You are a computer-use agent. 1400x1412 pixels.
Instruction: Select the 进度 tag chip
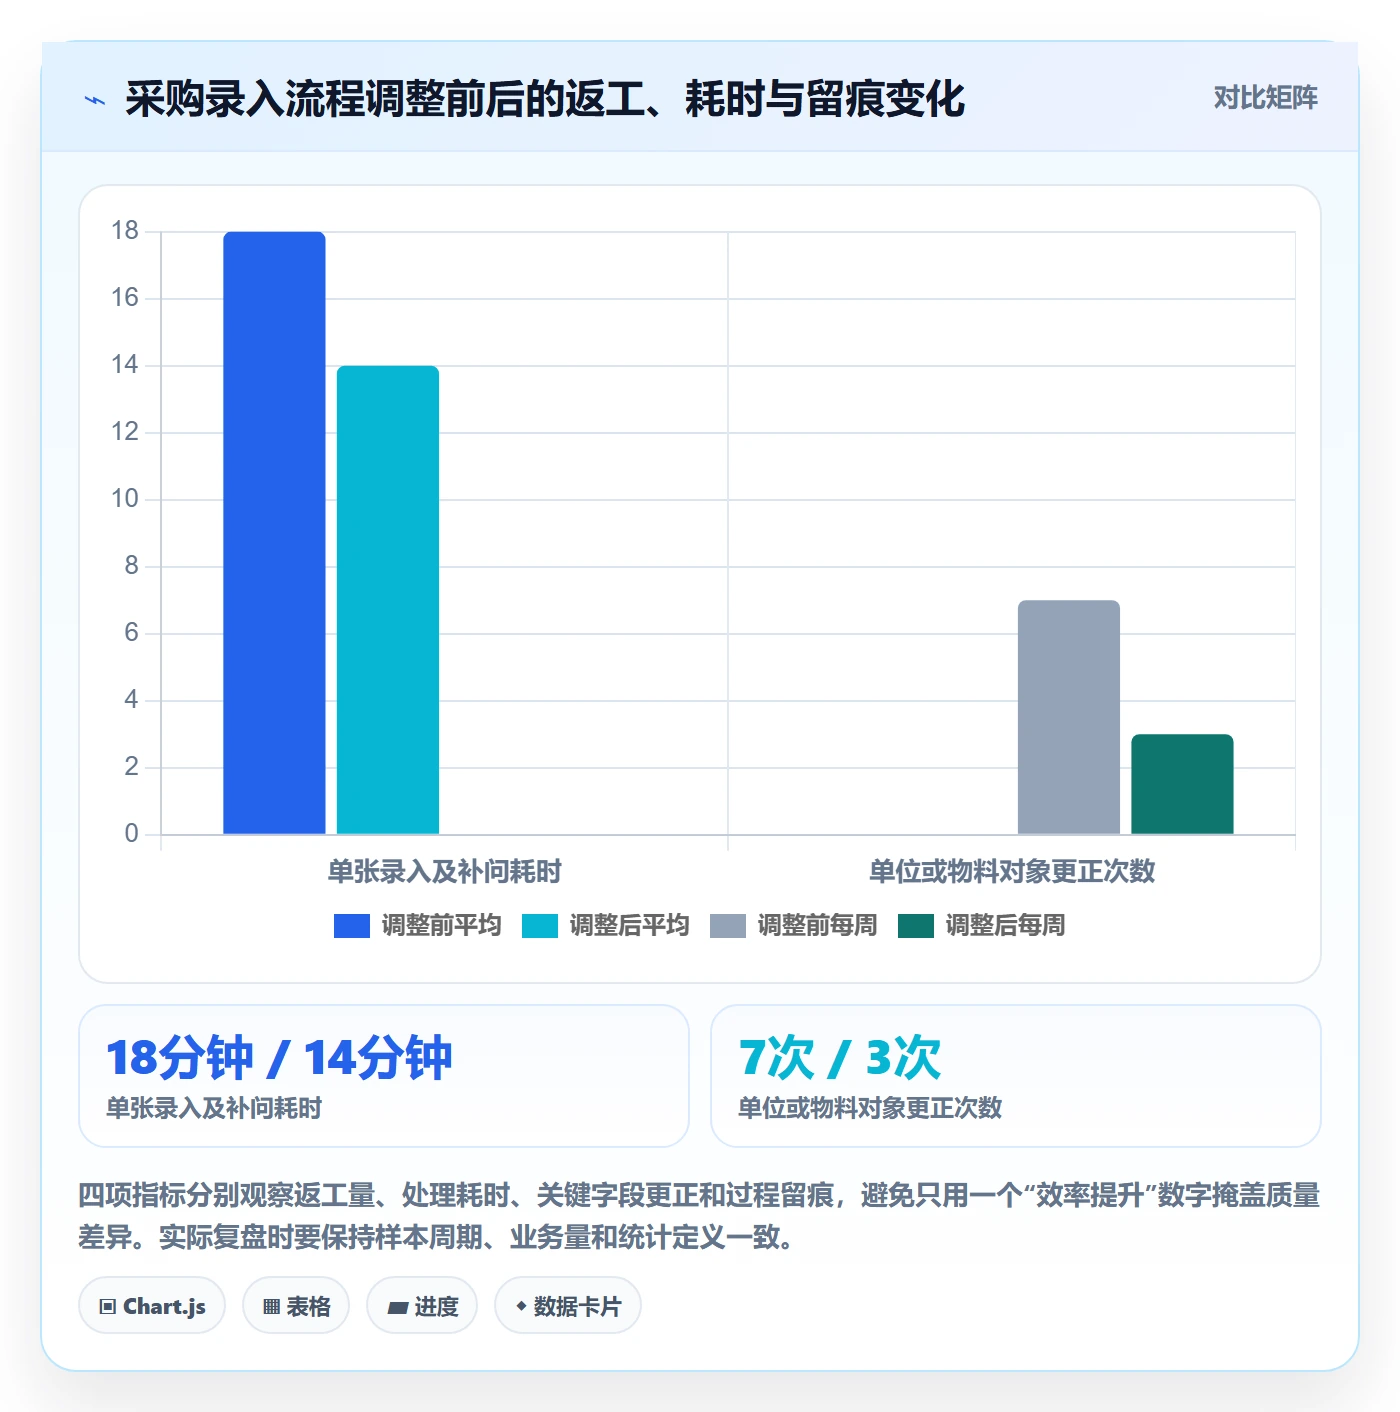point(422,1306)
